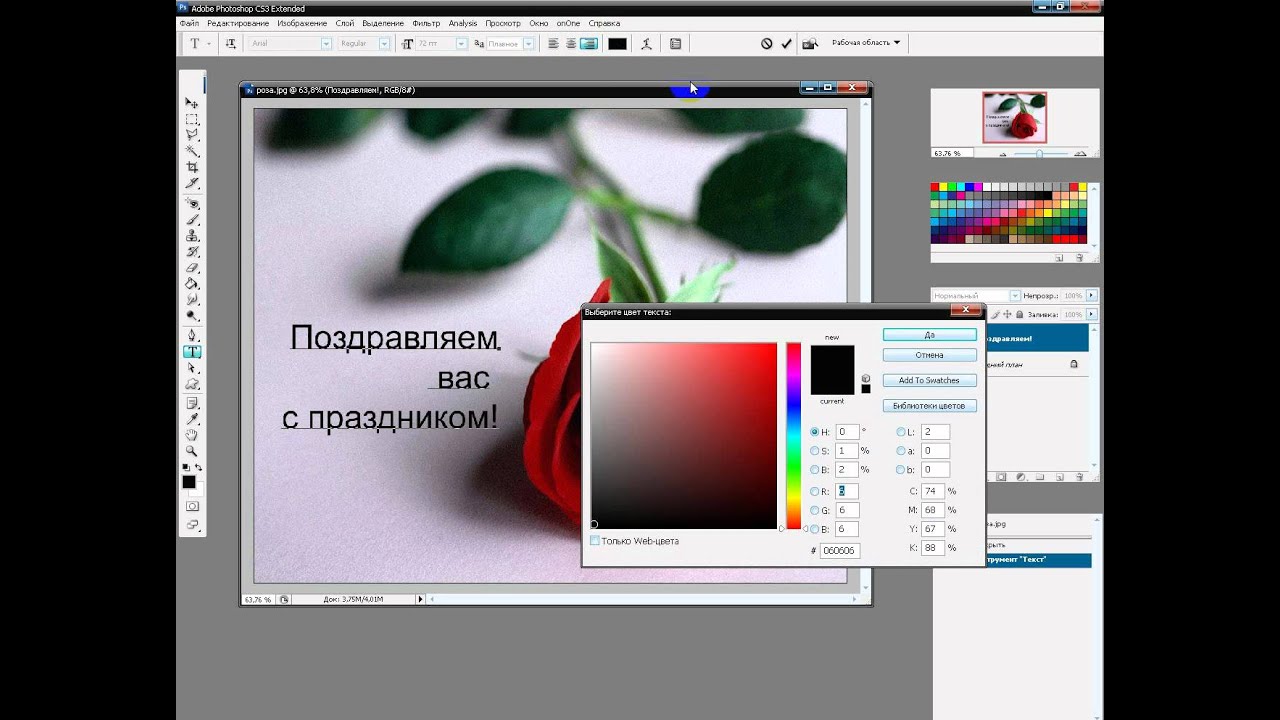Open the 72 pt font size dropdown
This screenshot has height=720, width=1280.
click(x=462, y=43)
